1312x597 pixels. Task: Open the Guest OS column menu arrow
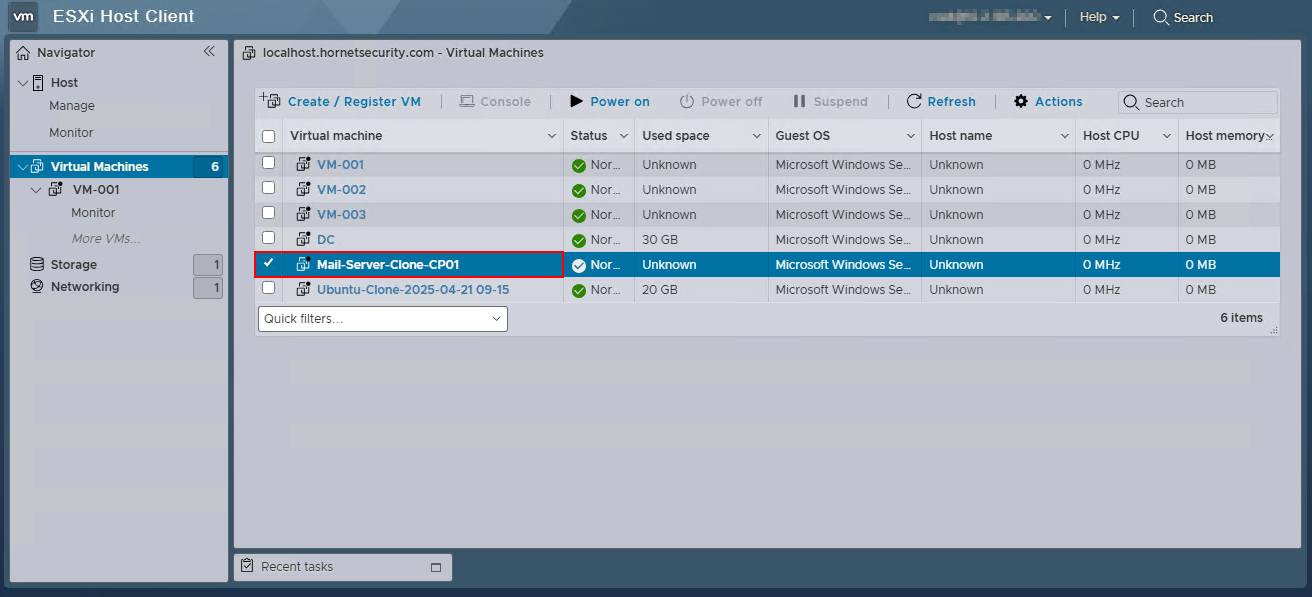911,136
